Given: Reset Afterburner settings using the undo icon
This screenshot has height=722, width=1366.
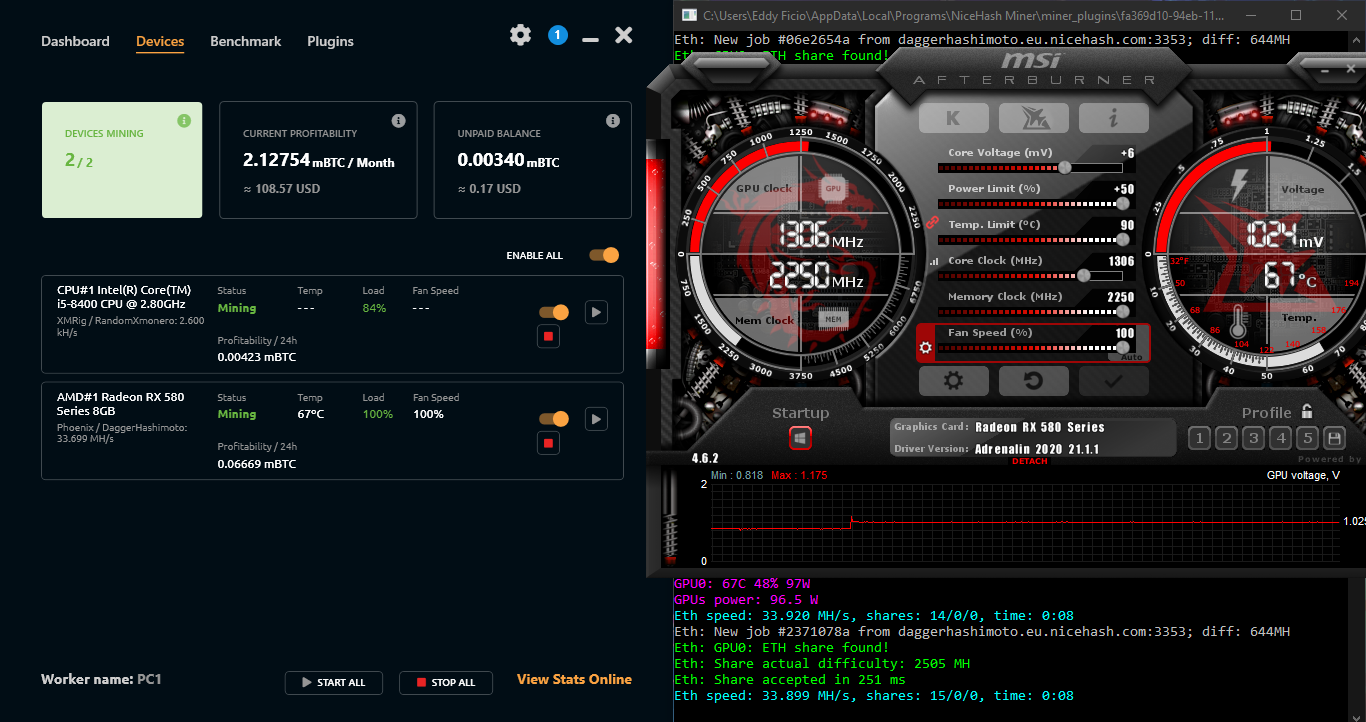Looking at the screenshot, I should tap(1033, 380).
